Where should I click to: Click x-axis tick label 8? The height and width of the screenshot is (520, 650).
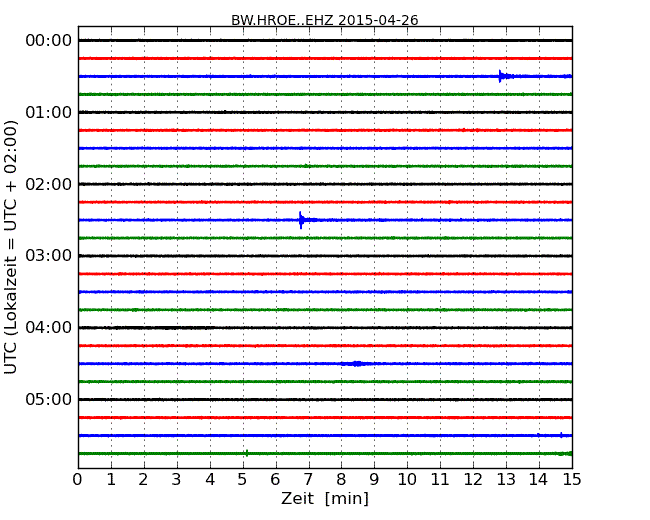[x=341, y=480]
